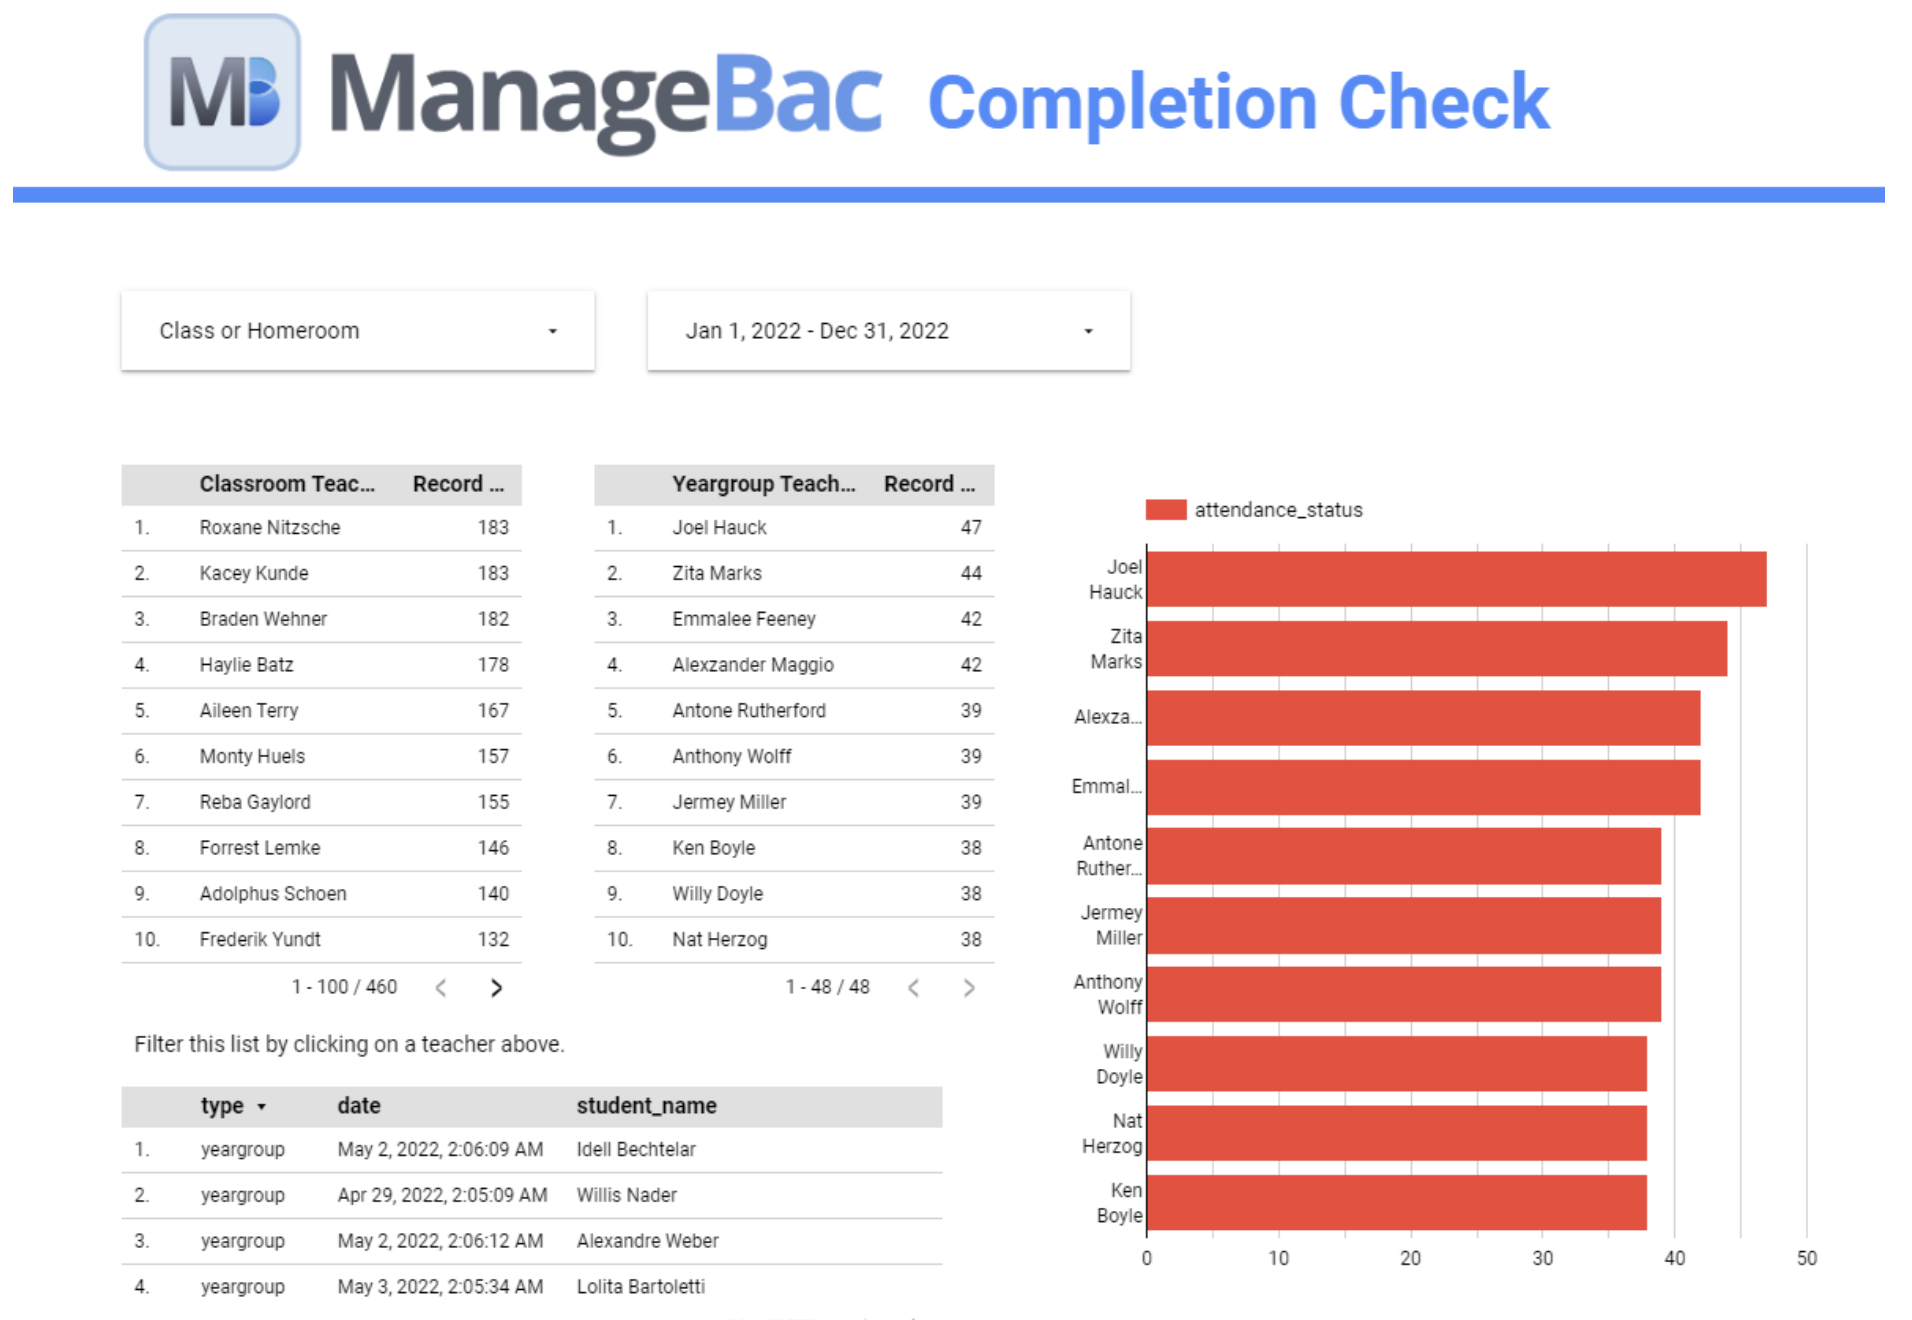Sort by the type column dropdown arrow
The height and width of the screenshot is (1320, 1912).
click(262, 1107)
